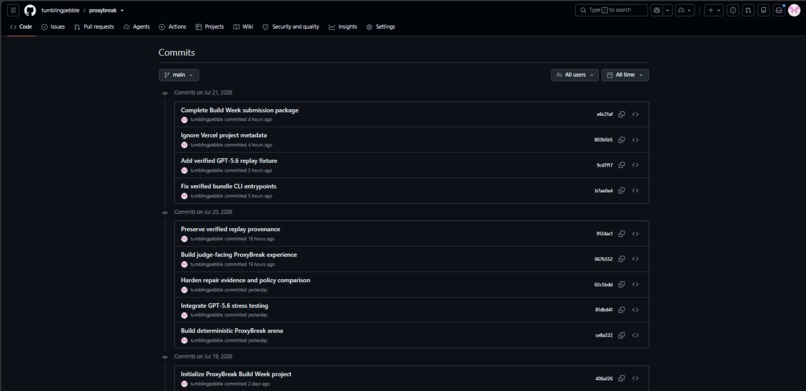Open the hamburger navigation menu
Screen dimensions: 806x391
click(13, 10)
